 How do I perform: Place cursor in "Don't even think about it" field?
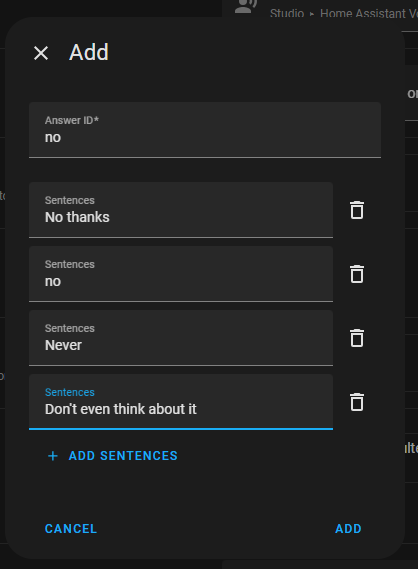181,402
